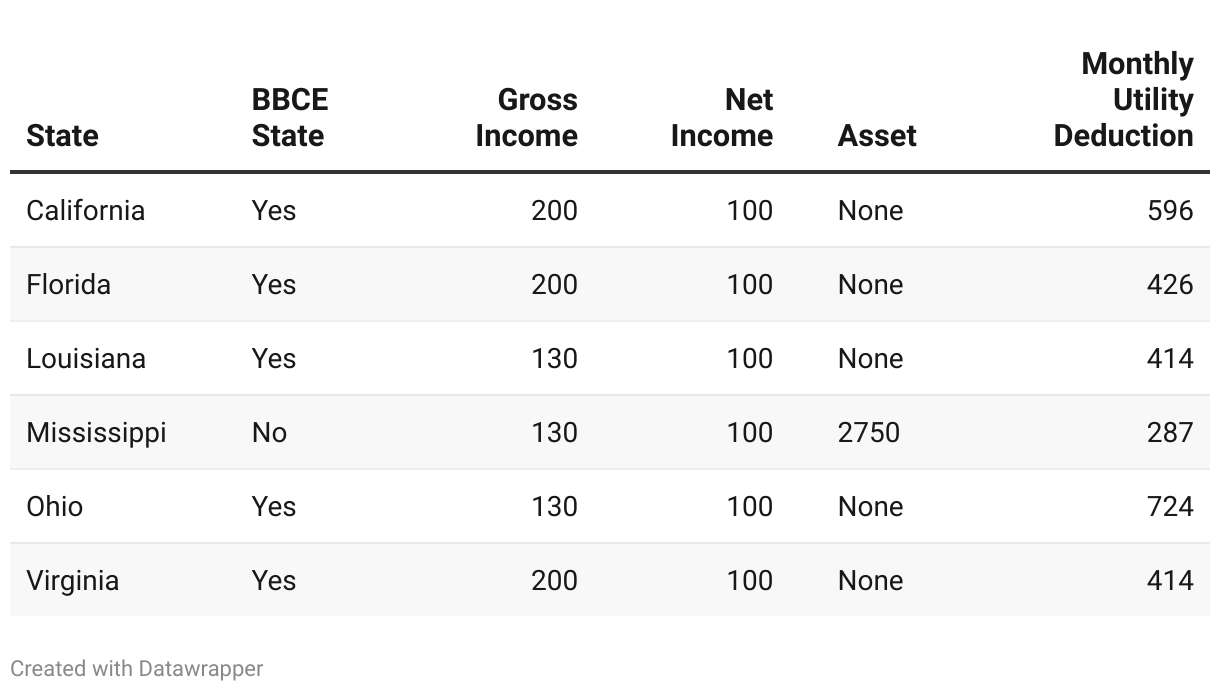The width and height of the screenshot is (1220, 692).
Task: Select the Ohio state cell
Action: click(55, 507)
